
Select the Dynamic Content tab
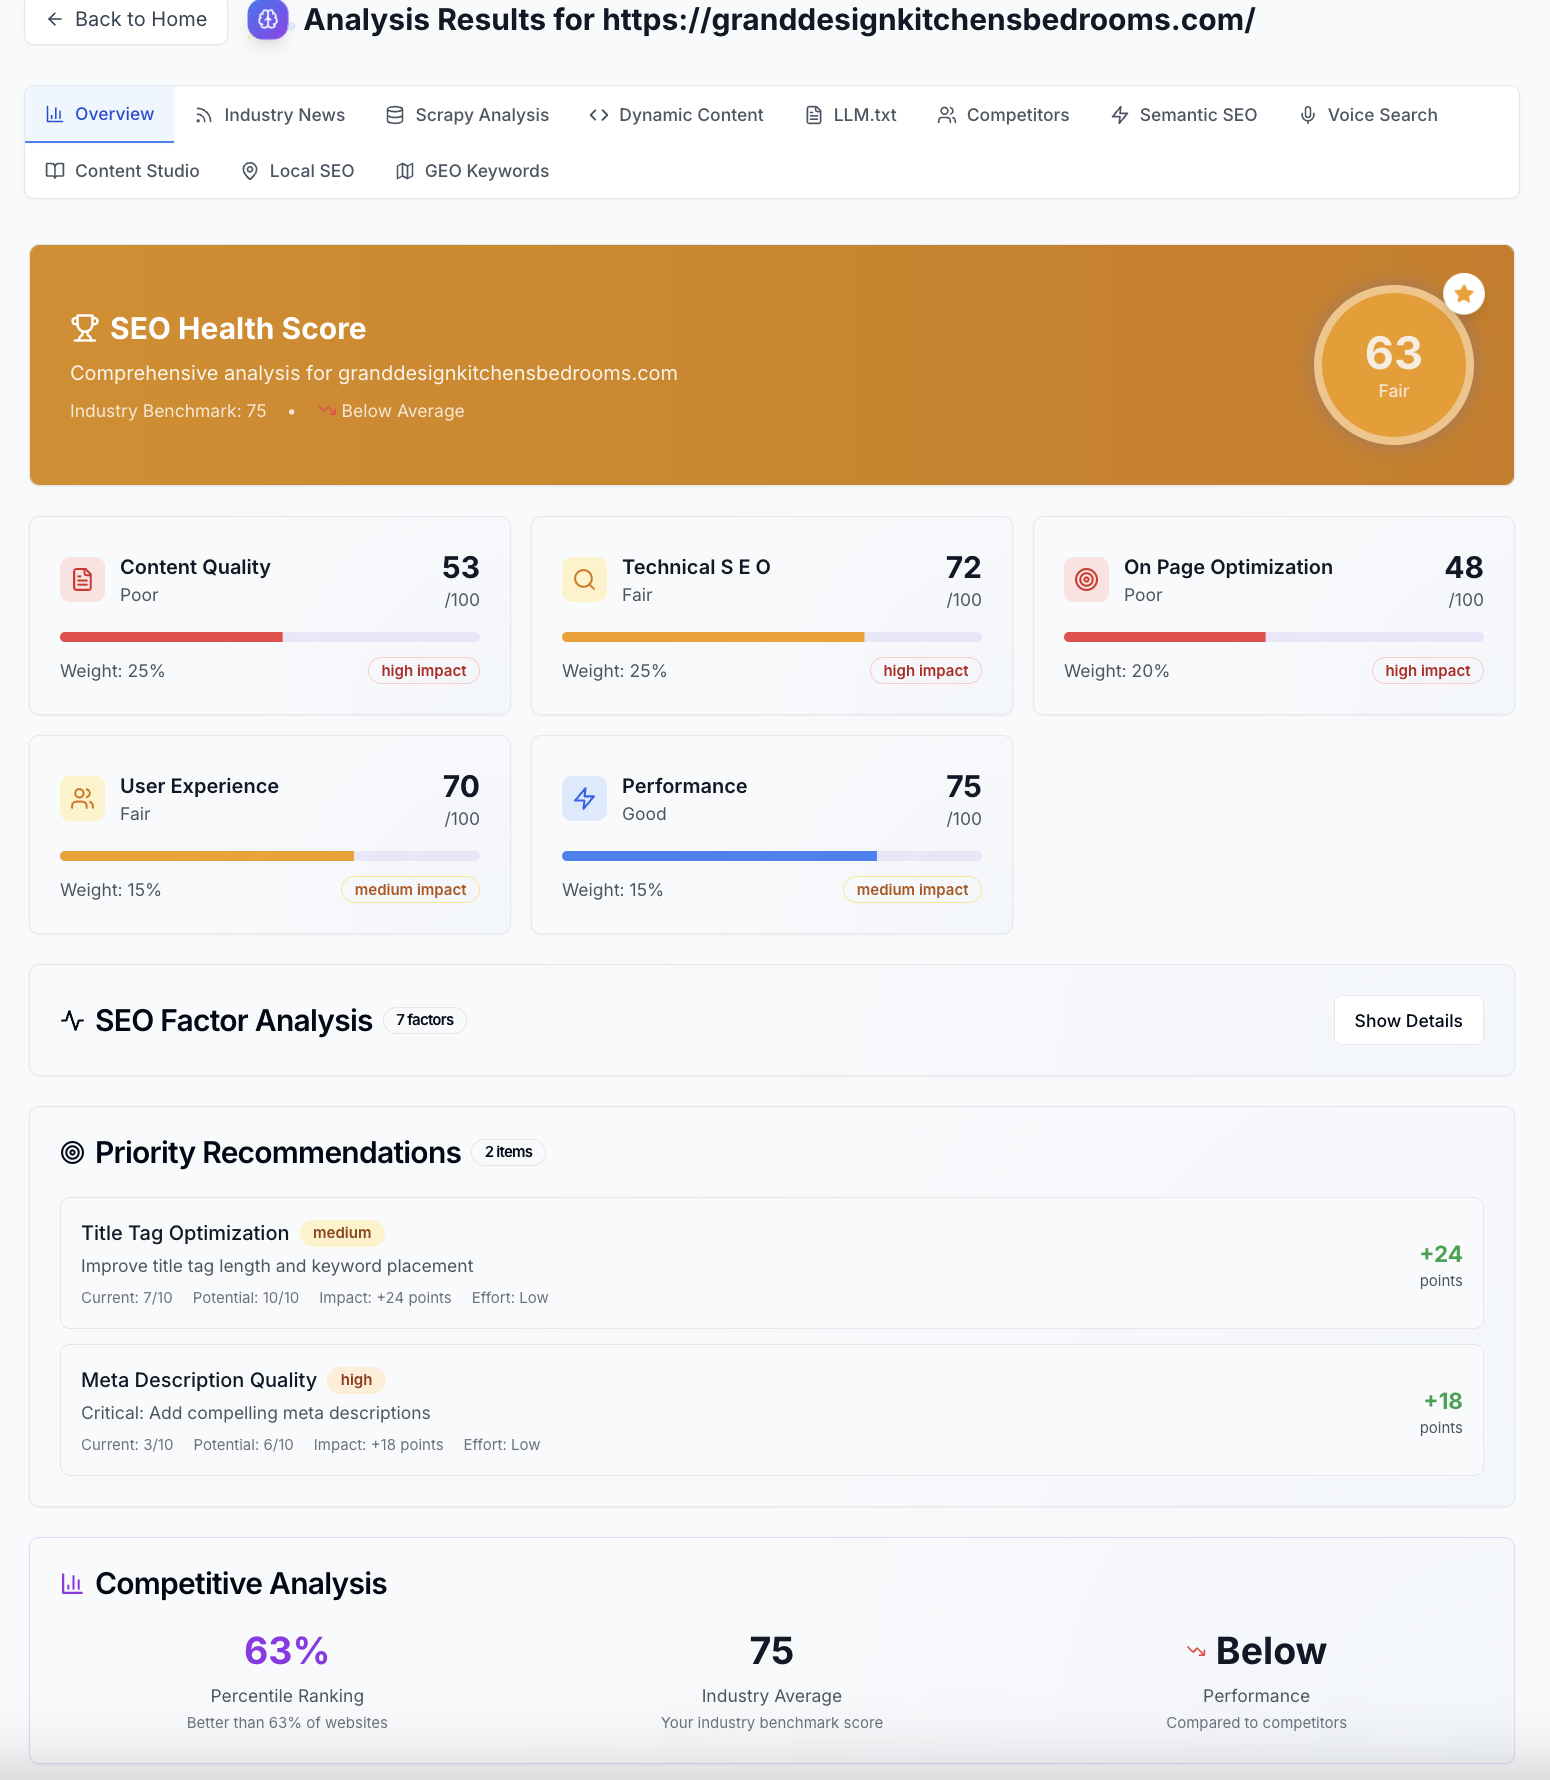[x=677, y=115]
